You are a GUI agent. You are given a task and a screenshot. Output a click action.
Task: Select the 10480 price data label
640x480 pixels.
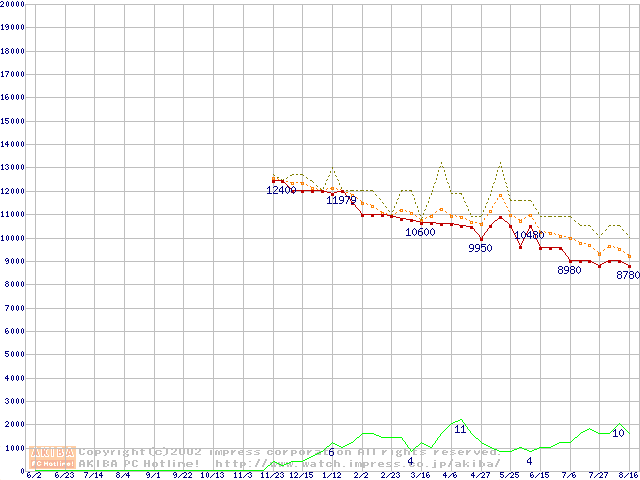tap(529, 235)
